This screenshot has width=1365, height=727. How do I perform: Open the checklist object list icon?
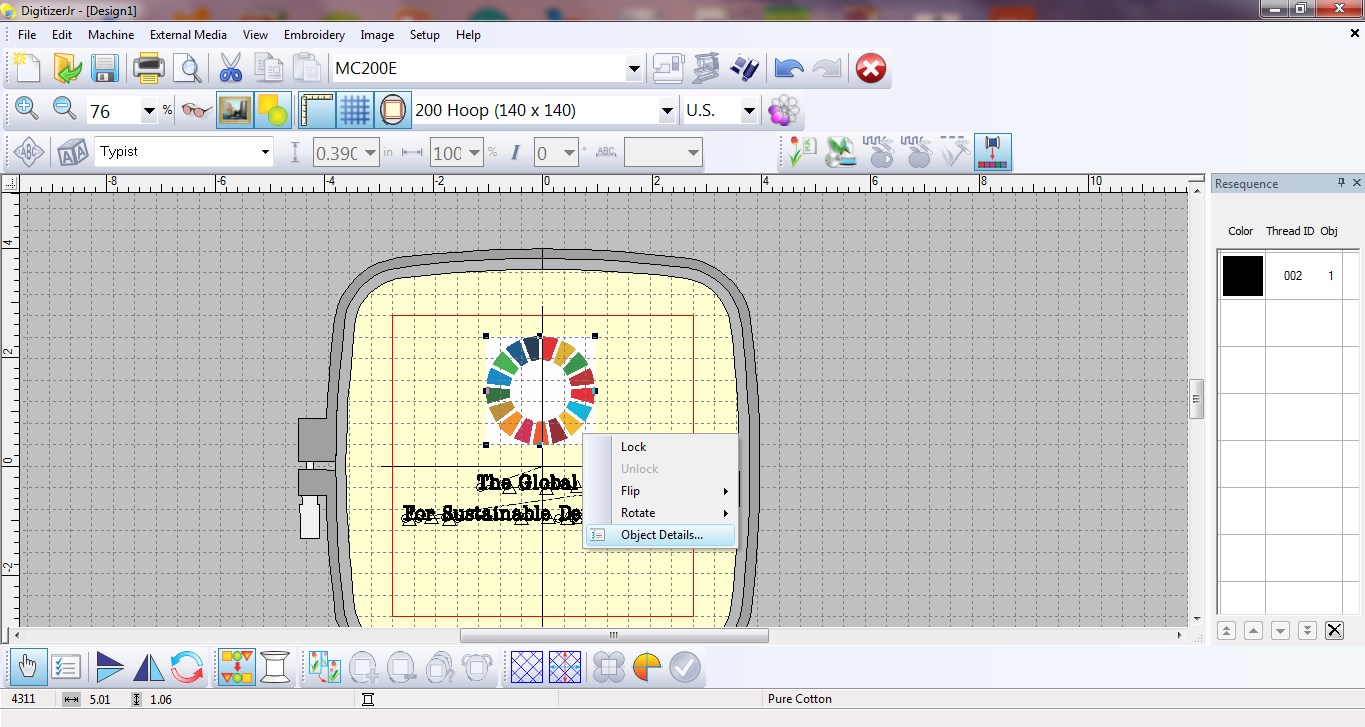[x=65, y=667]
